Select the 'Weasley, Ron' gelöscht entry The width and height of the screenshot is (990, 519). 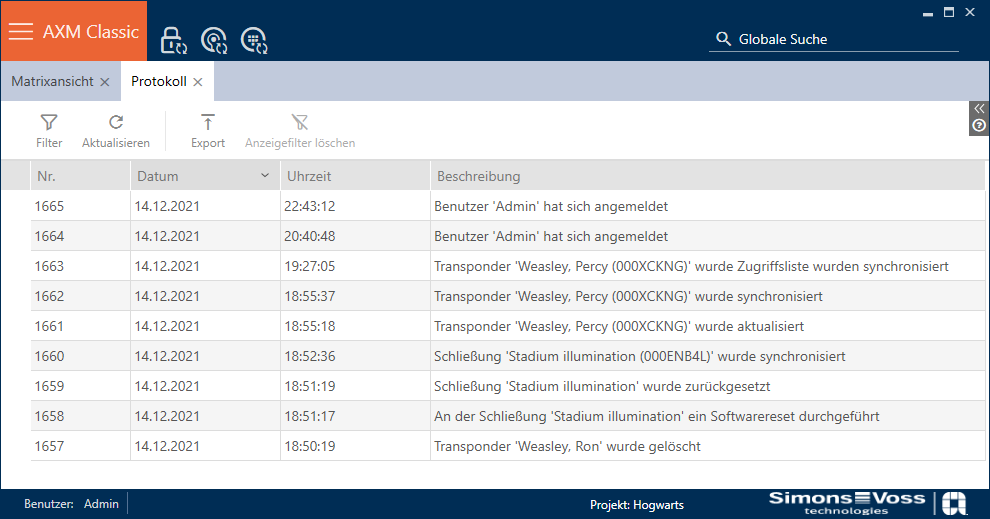point(567,446)
